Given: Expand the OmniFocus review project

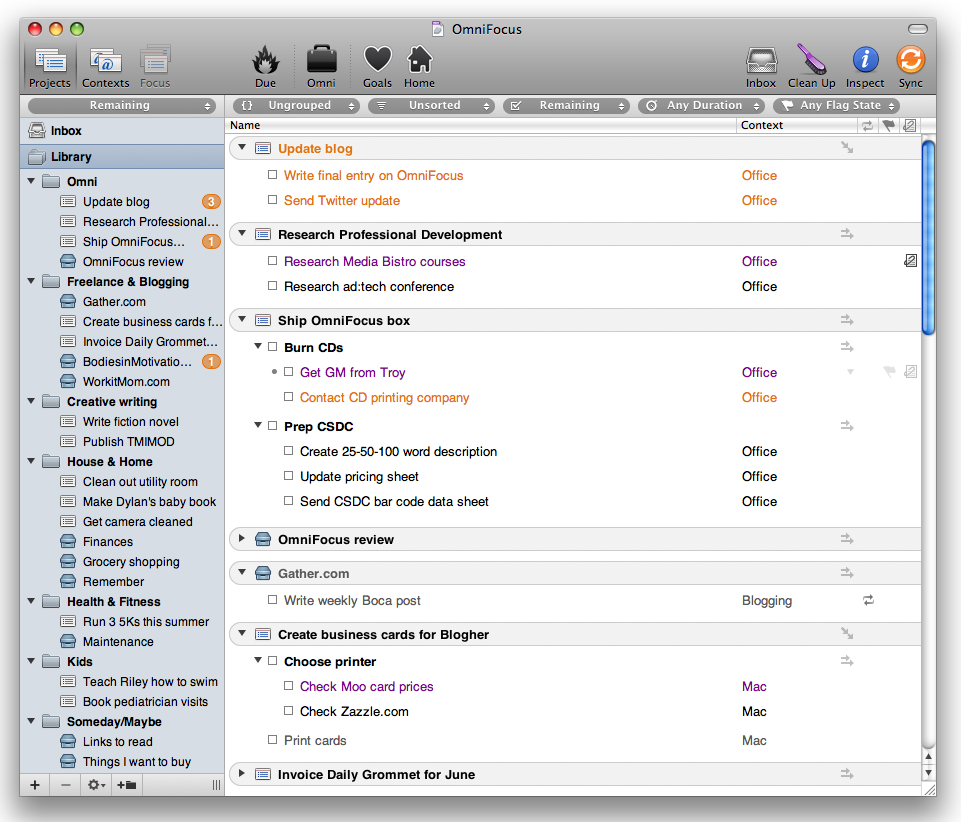Looking at the screenshot, I should tap(242, 538).
